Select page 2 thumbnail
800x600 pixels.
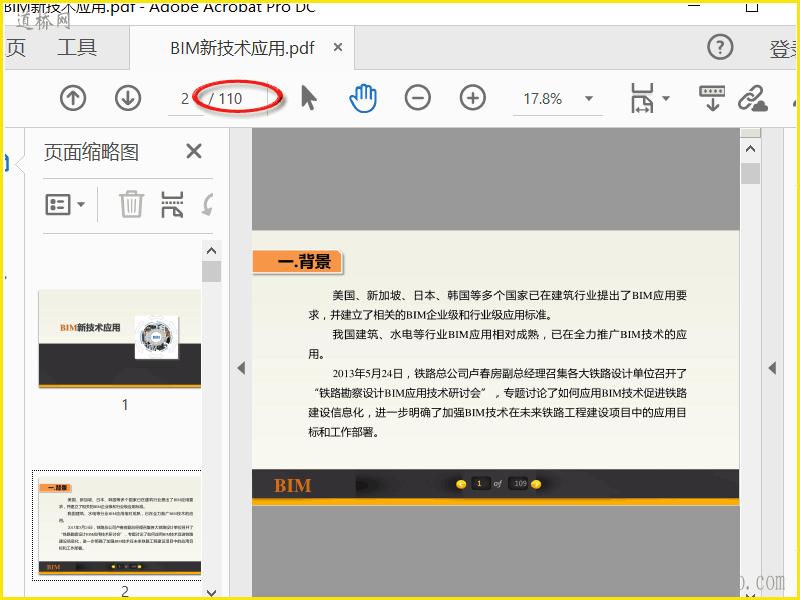pyautogui.click(x=120, y=526)
